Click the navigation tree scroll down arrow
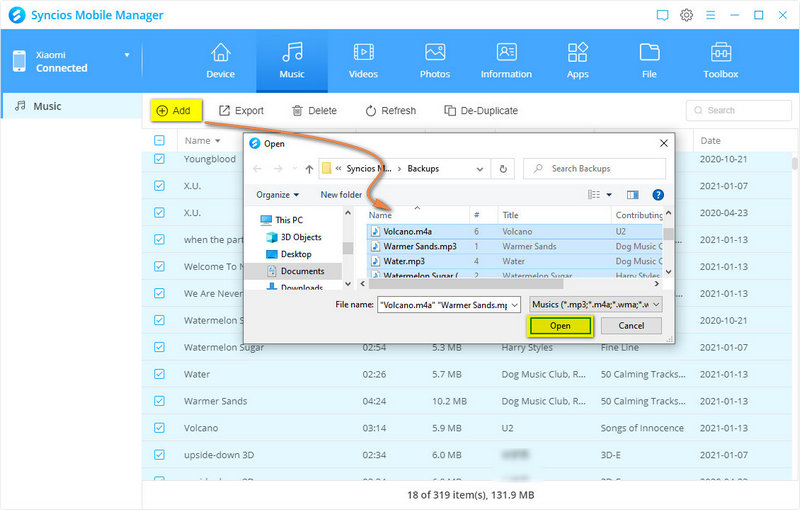The width and height of the screenshot is (800, 510). point(348,284)
